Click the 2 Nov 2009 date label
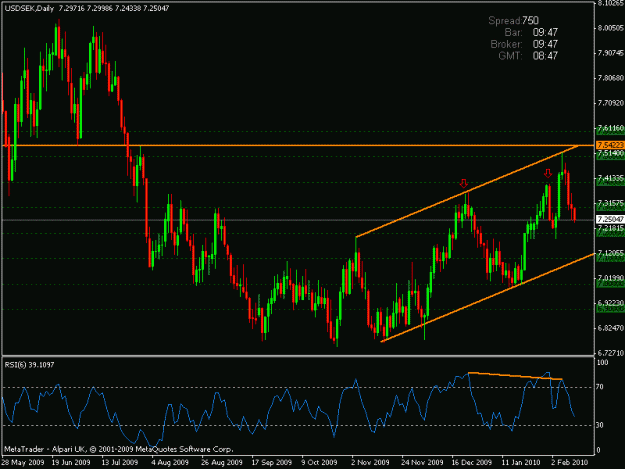Image resolution: width=625 pixels, height=469 pixels. pos(370,463)
